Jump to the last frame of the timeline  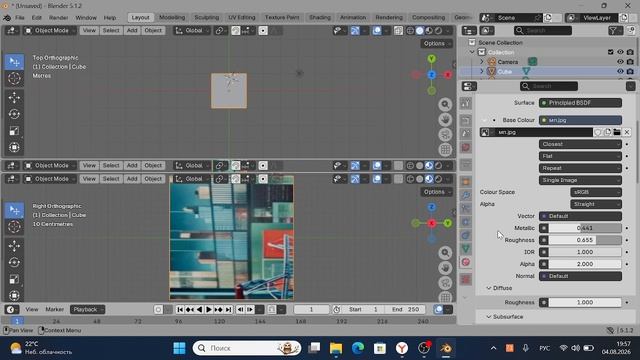point(228,310)
